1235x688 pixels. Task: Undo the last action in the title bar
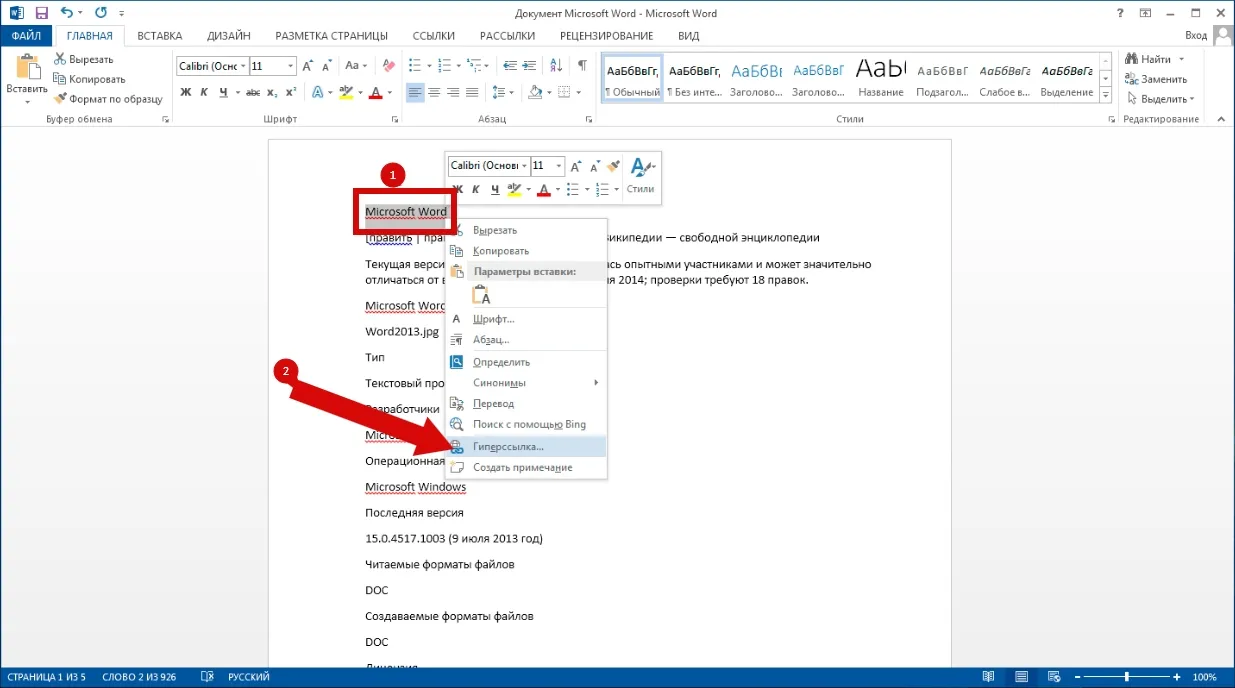click(66, 13)
